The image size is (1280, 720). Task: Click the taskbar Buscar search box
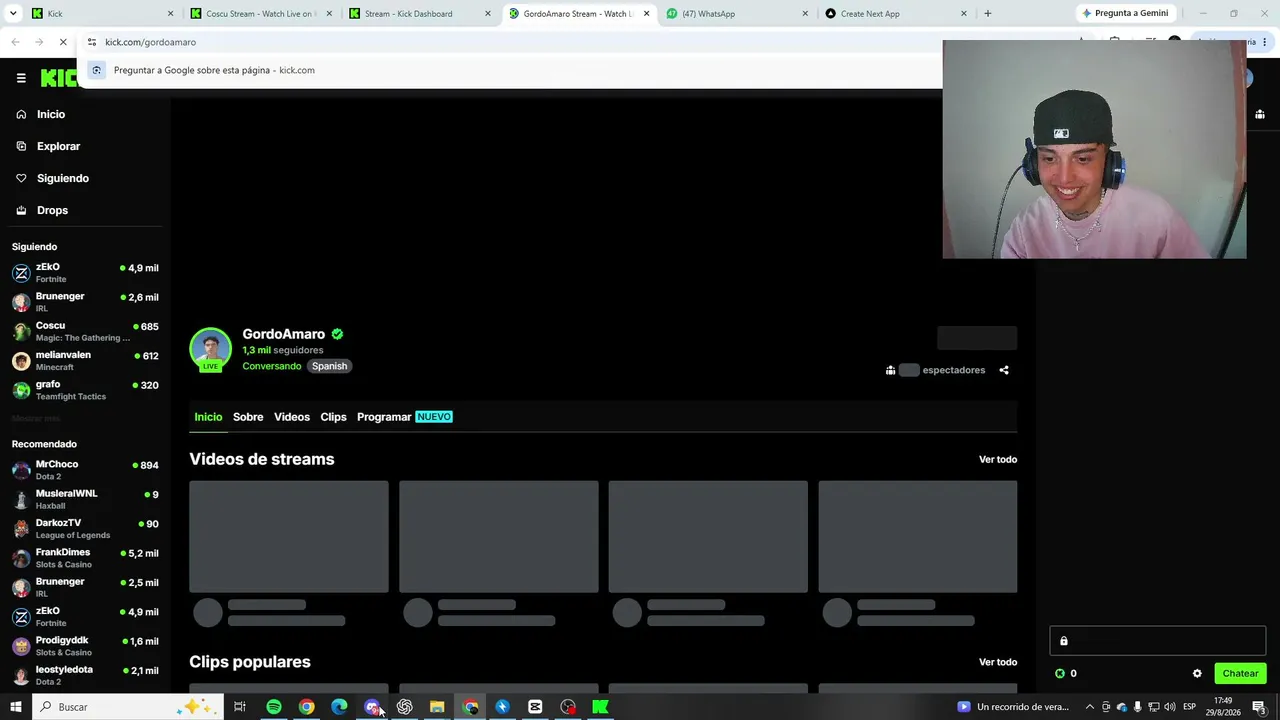pos(128,707)
